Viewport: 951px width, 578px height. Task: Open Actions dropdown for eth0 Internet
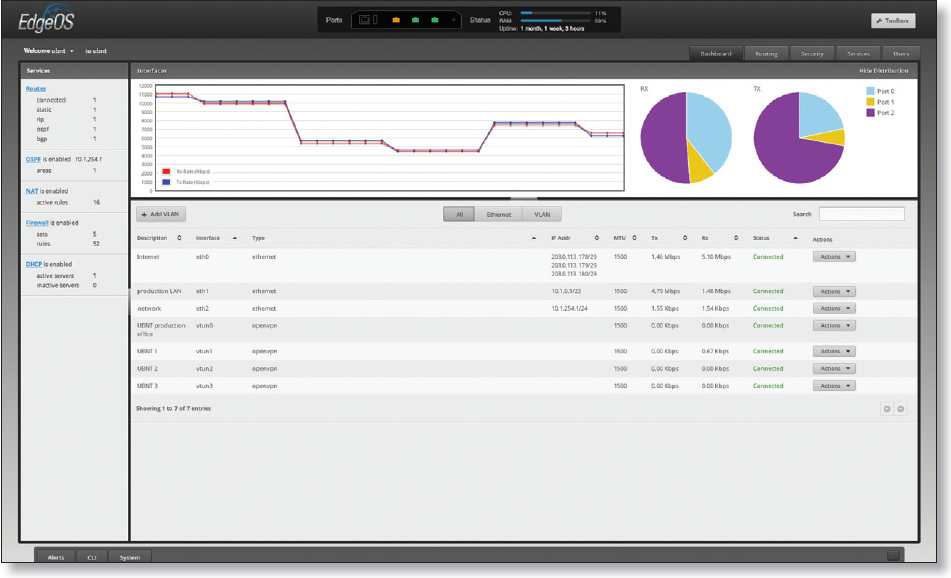(x=834, y=257)
